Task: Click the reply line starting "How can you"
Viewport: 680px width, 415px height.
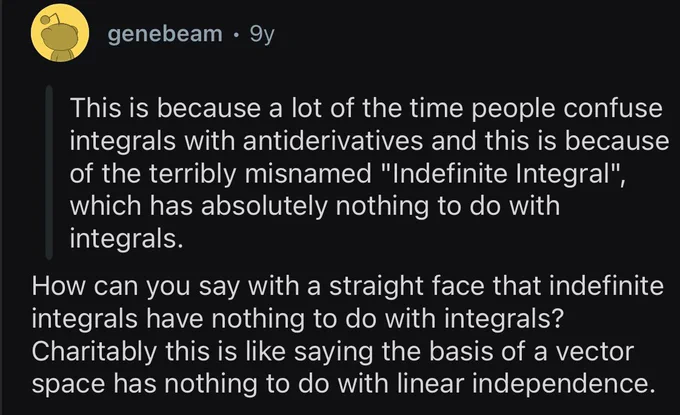Action: [x=348, y=287]
